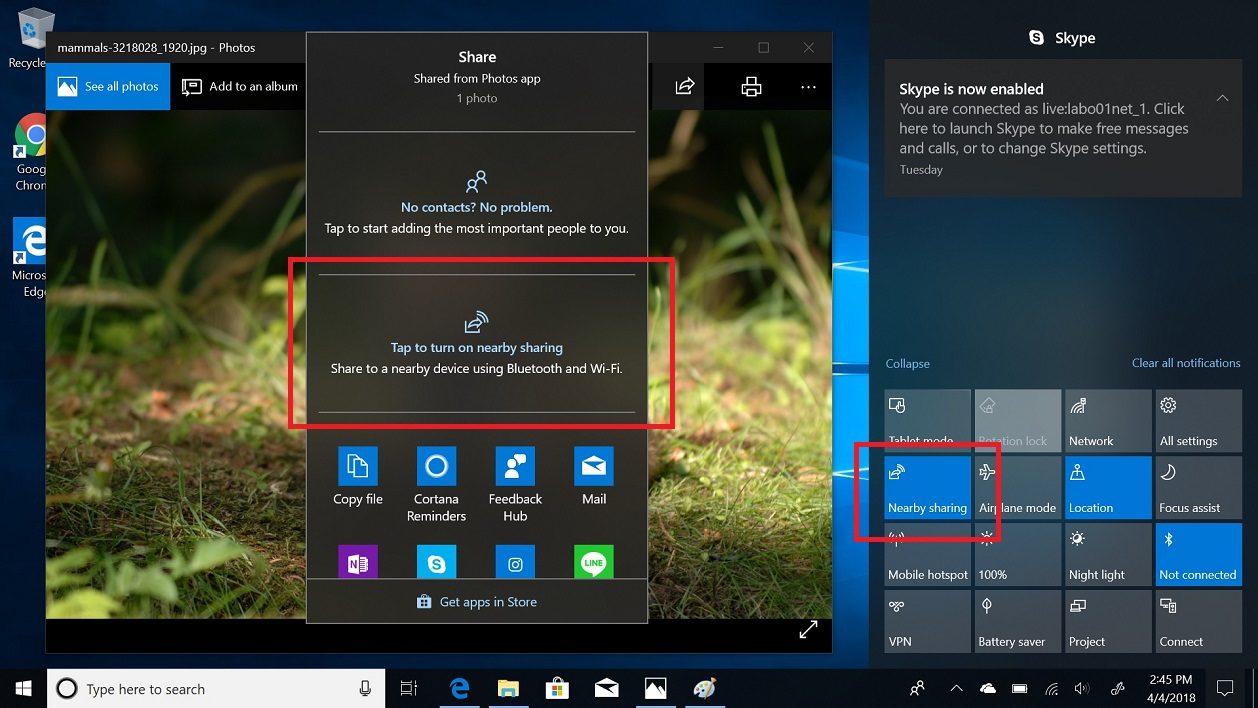Share photo to Skype app icon
Screen dimensions: 1258x708
click(x=436, y=562)
